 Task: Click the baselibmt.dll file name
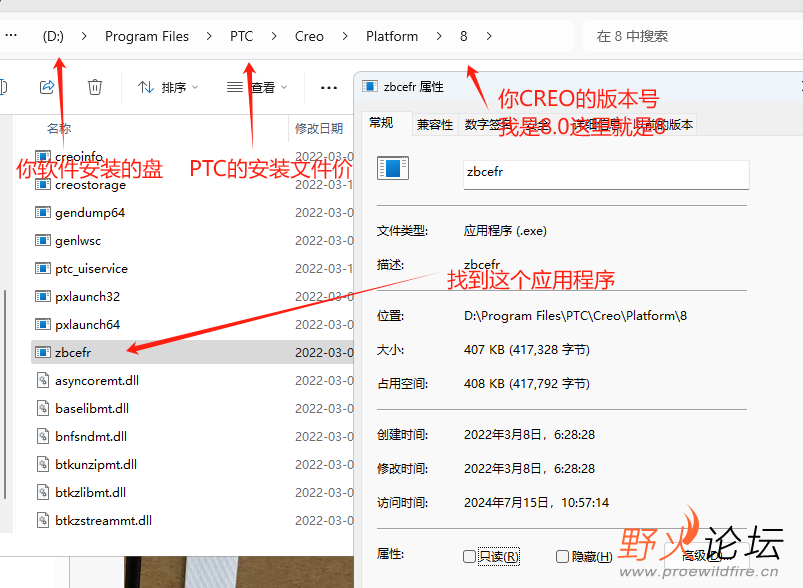(x=92, y=409)
